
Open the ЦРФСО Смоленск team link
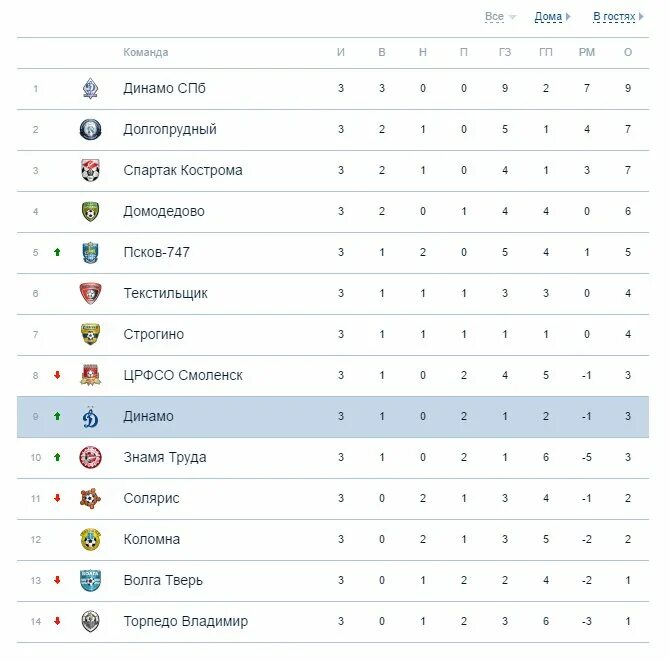pos(183,375)
